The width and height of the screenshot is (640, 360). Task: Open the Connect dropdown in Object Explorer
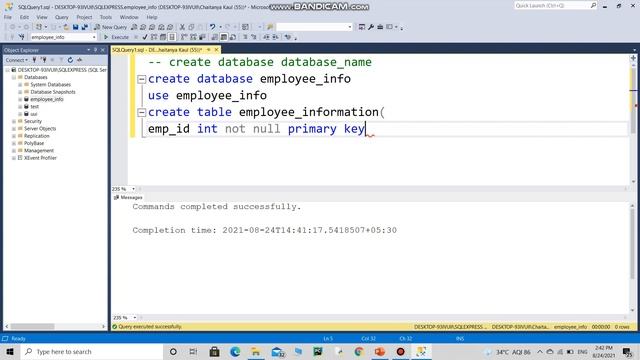(16, 60)
